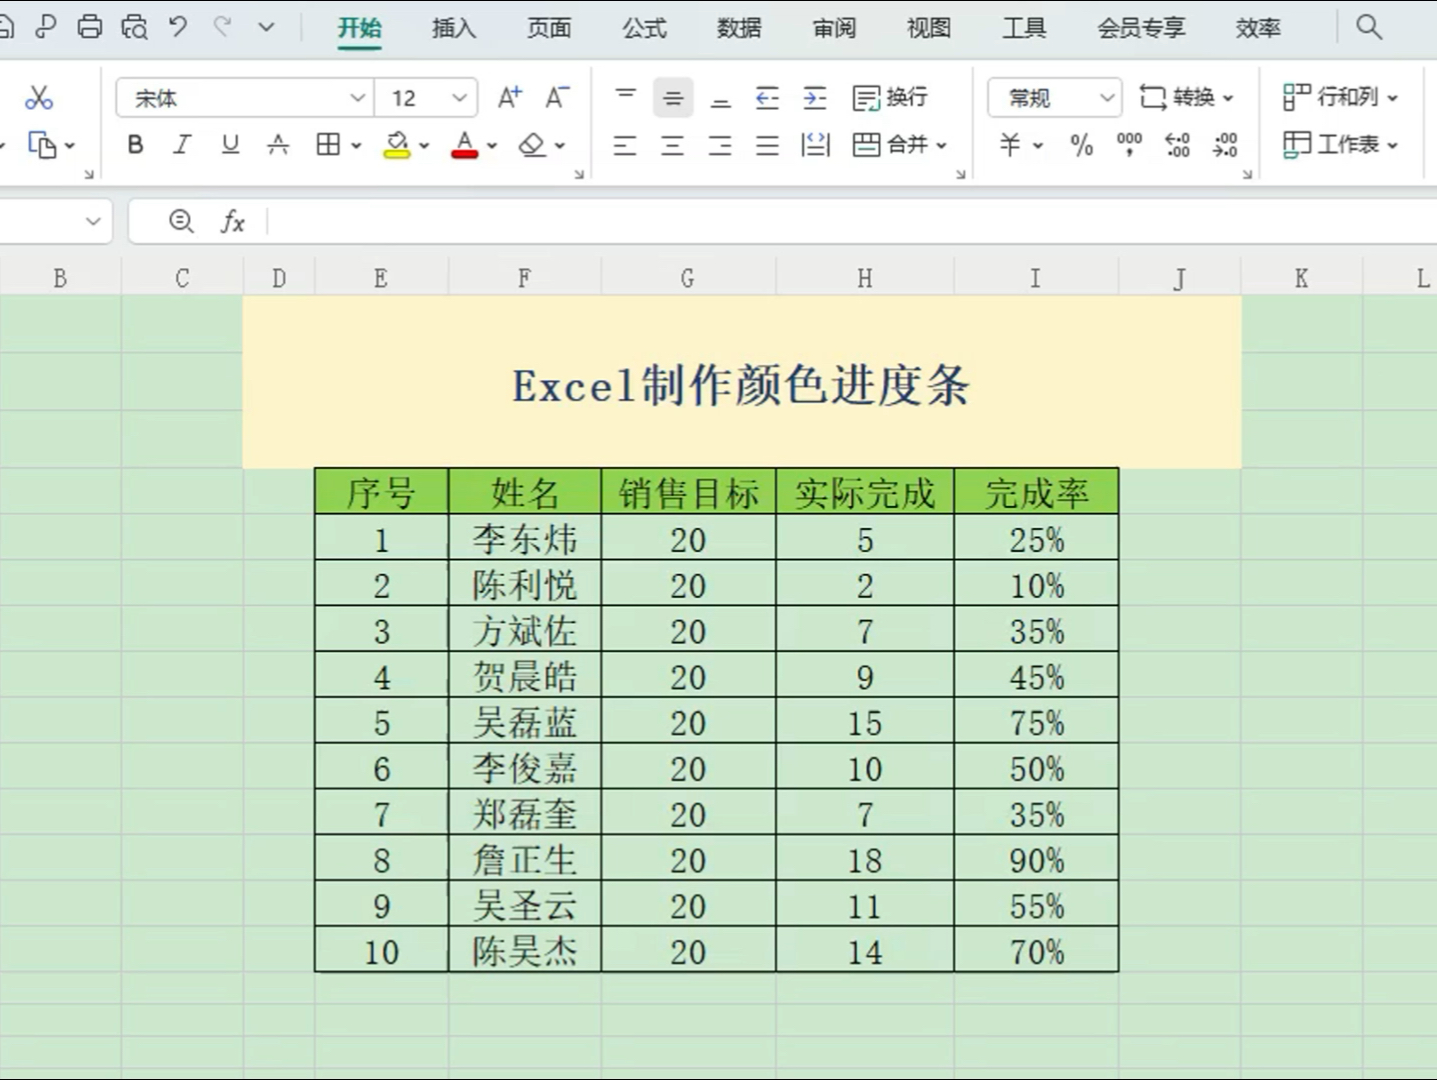This screenshot has width=1437, height=1080.
Task: Expand the border style dropdown arrow
Action: [354, 145]
